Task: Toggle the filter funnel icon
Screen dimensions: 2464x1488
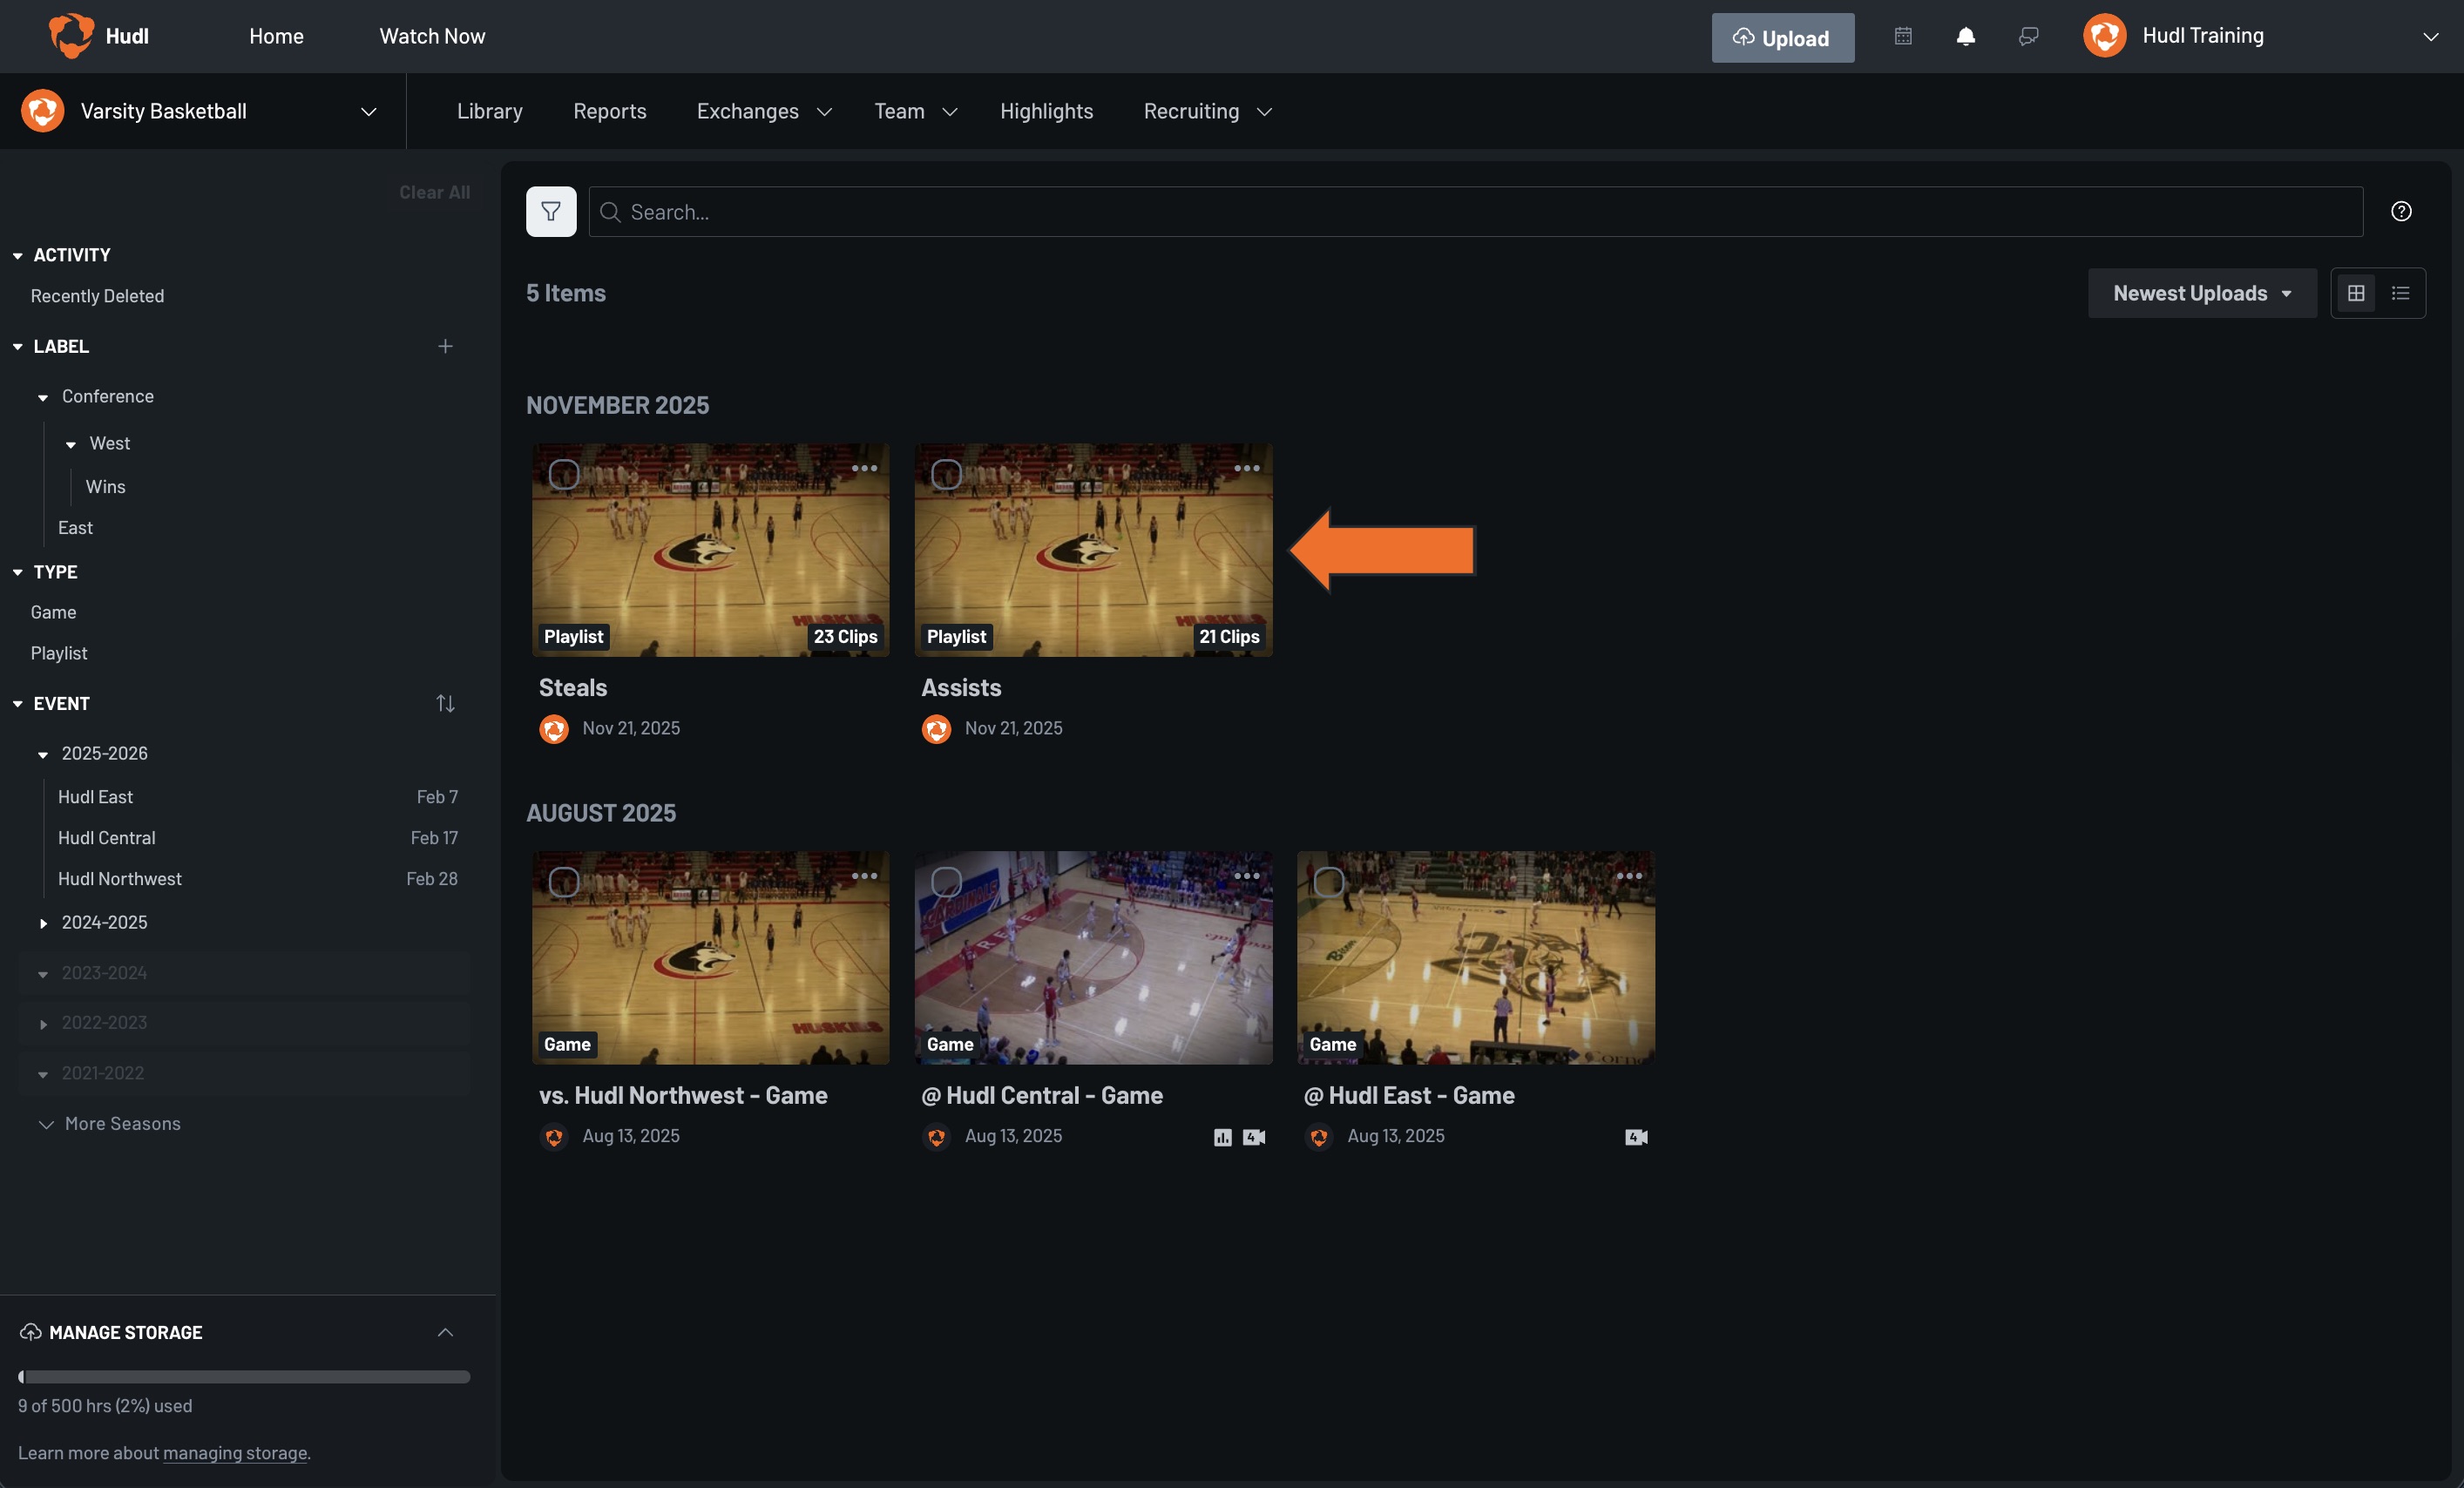Action: [x=551, y=211]
